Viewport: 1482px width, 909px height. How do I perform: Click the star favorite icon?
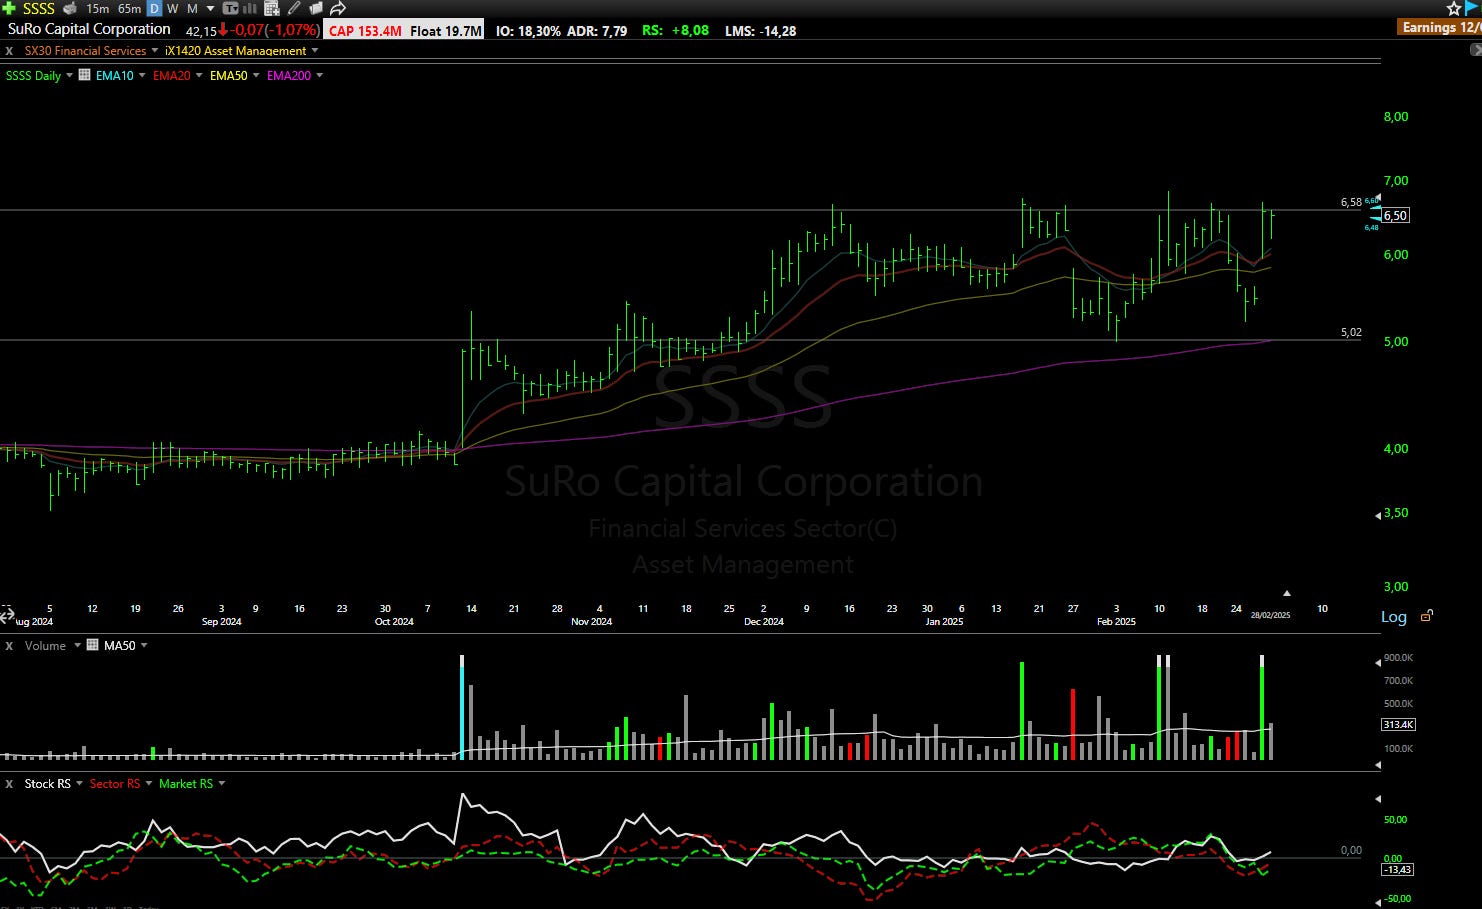[1454, 8]
